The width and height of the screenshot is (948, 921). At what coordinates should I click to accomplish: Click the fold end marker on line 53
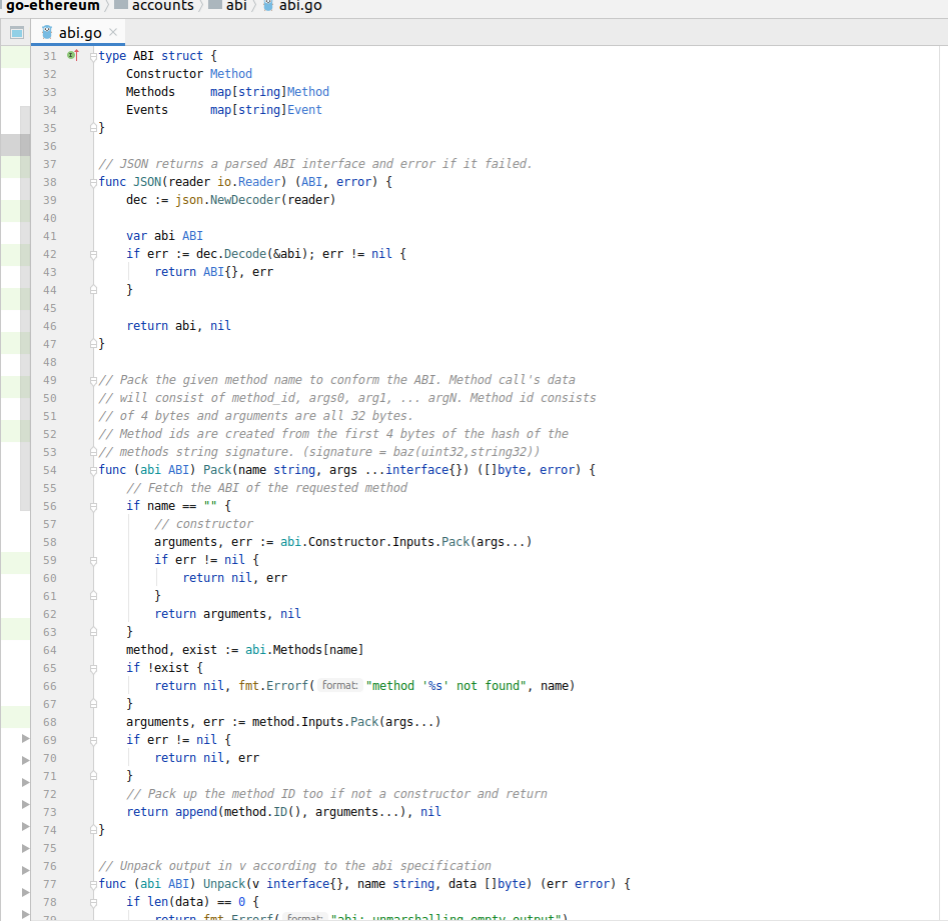[93, 452]
